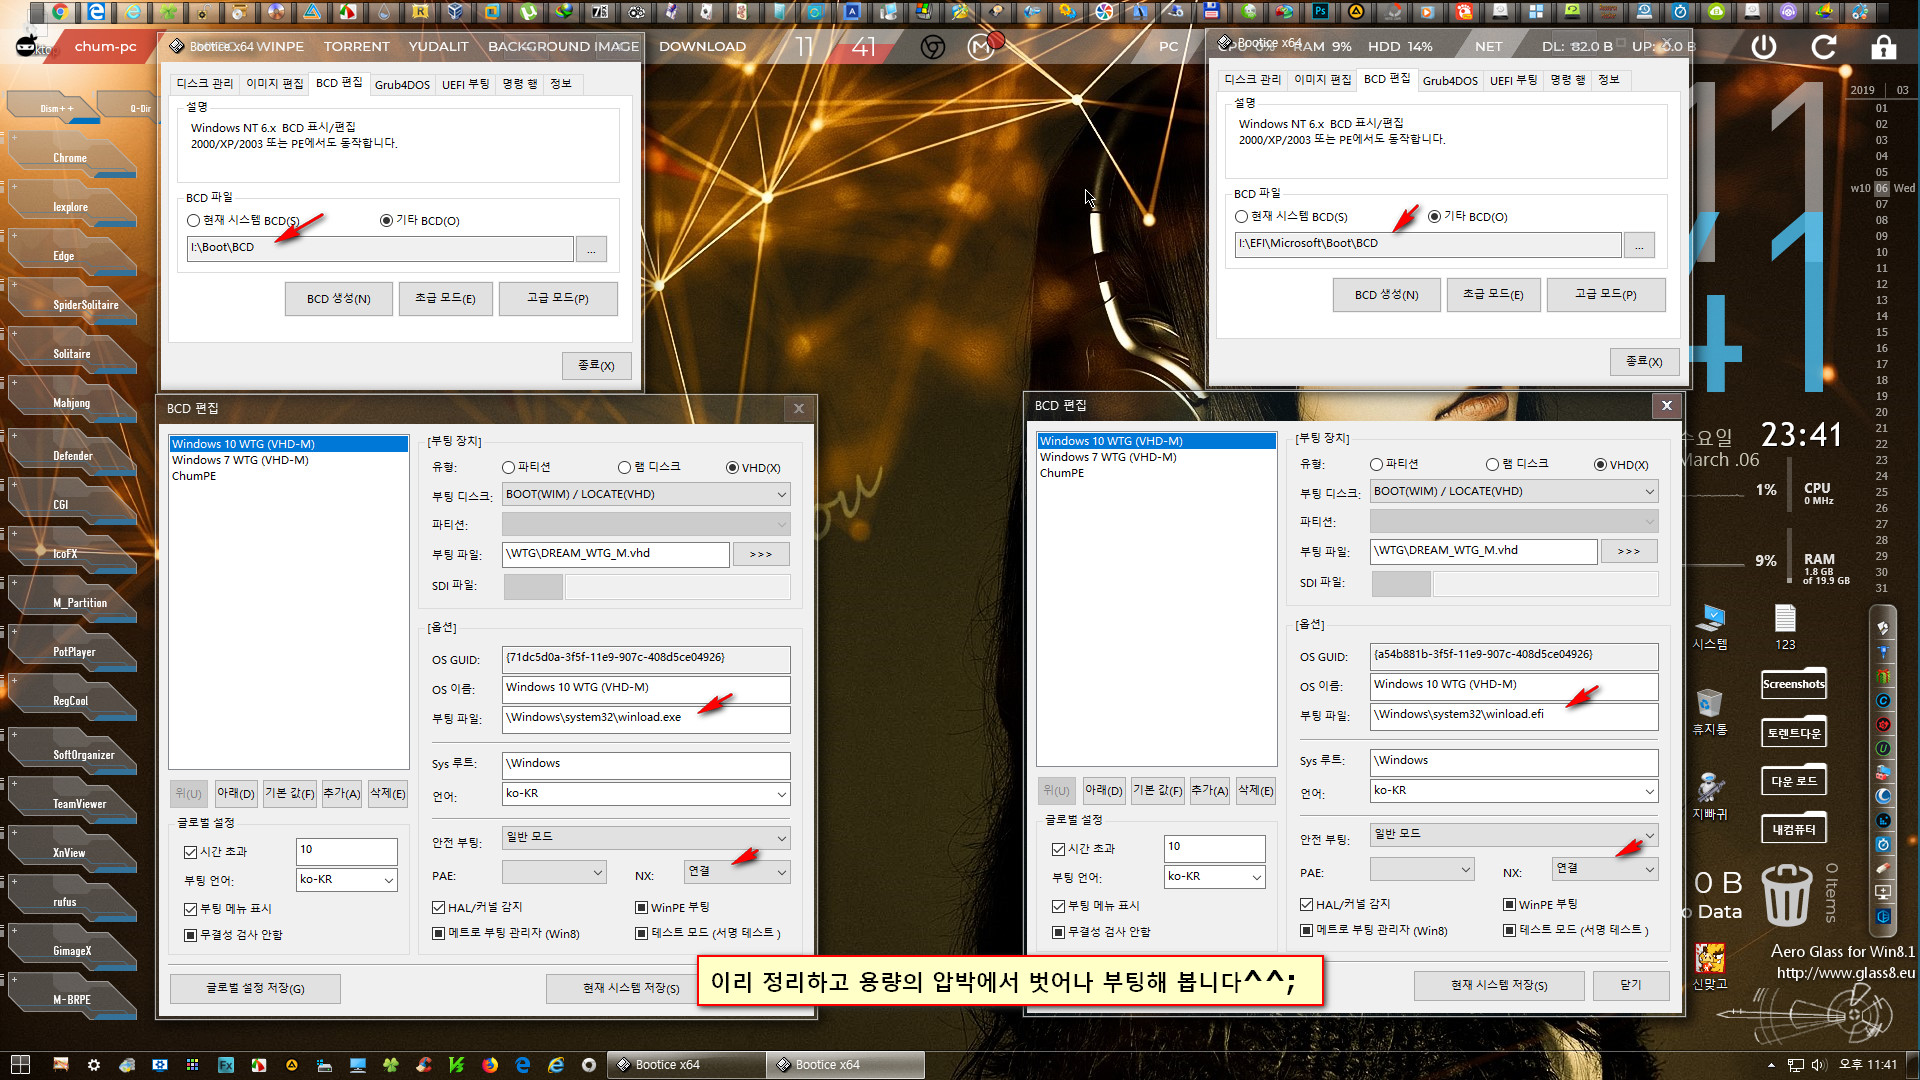Launch Firefox from the taskbar
The image size is (1920, 1080).
[490, 1065]
